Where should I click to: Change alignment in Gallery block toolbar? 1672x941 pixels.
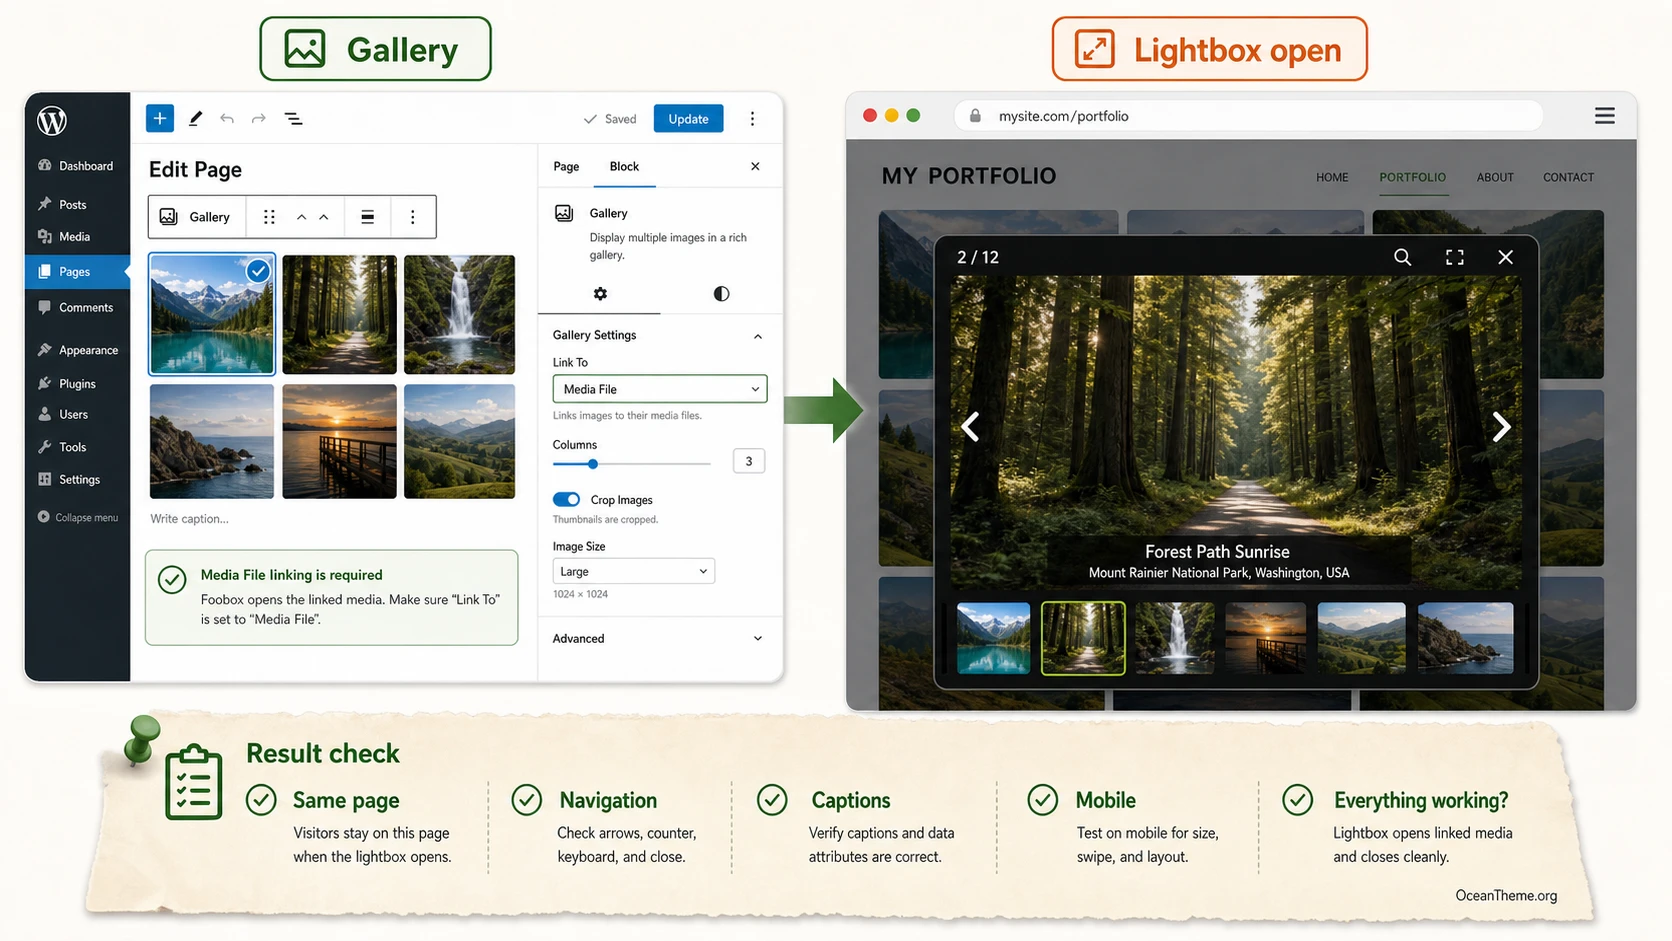[368, 217]
